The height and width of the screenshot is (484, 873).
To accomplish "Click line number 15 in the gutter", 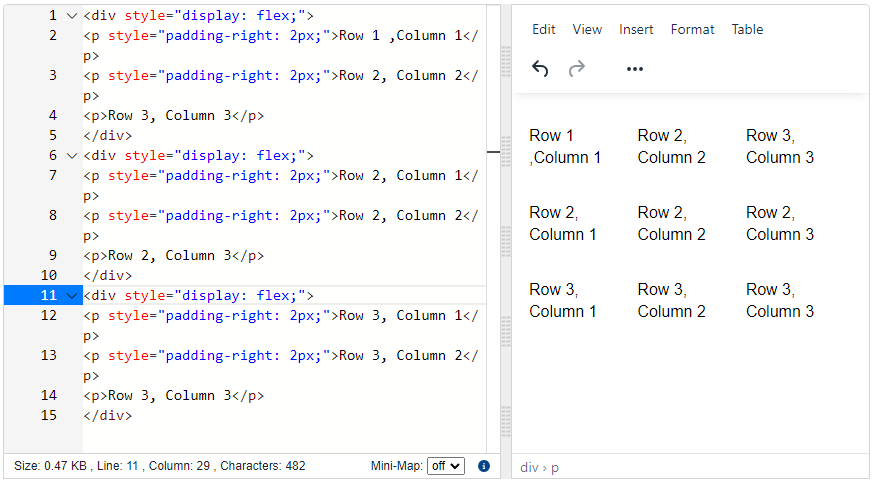I will [48, 415].
